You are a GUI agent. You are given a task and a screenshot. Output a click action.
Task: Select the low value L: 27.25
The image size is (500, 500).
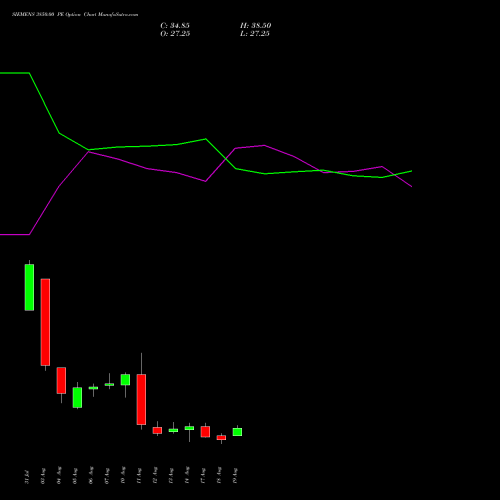click(x=255, y=34)
